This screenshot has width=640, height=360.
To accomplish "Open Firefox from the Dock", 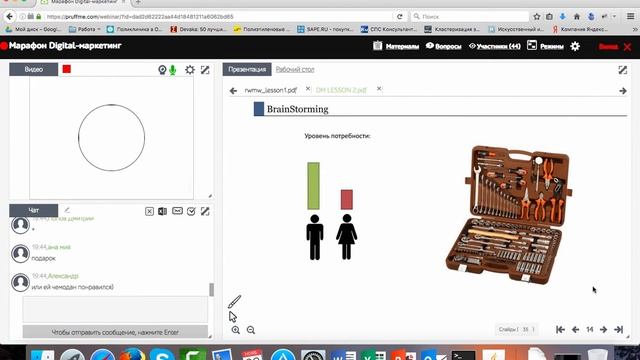I will (132, 354).
